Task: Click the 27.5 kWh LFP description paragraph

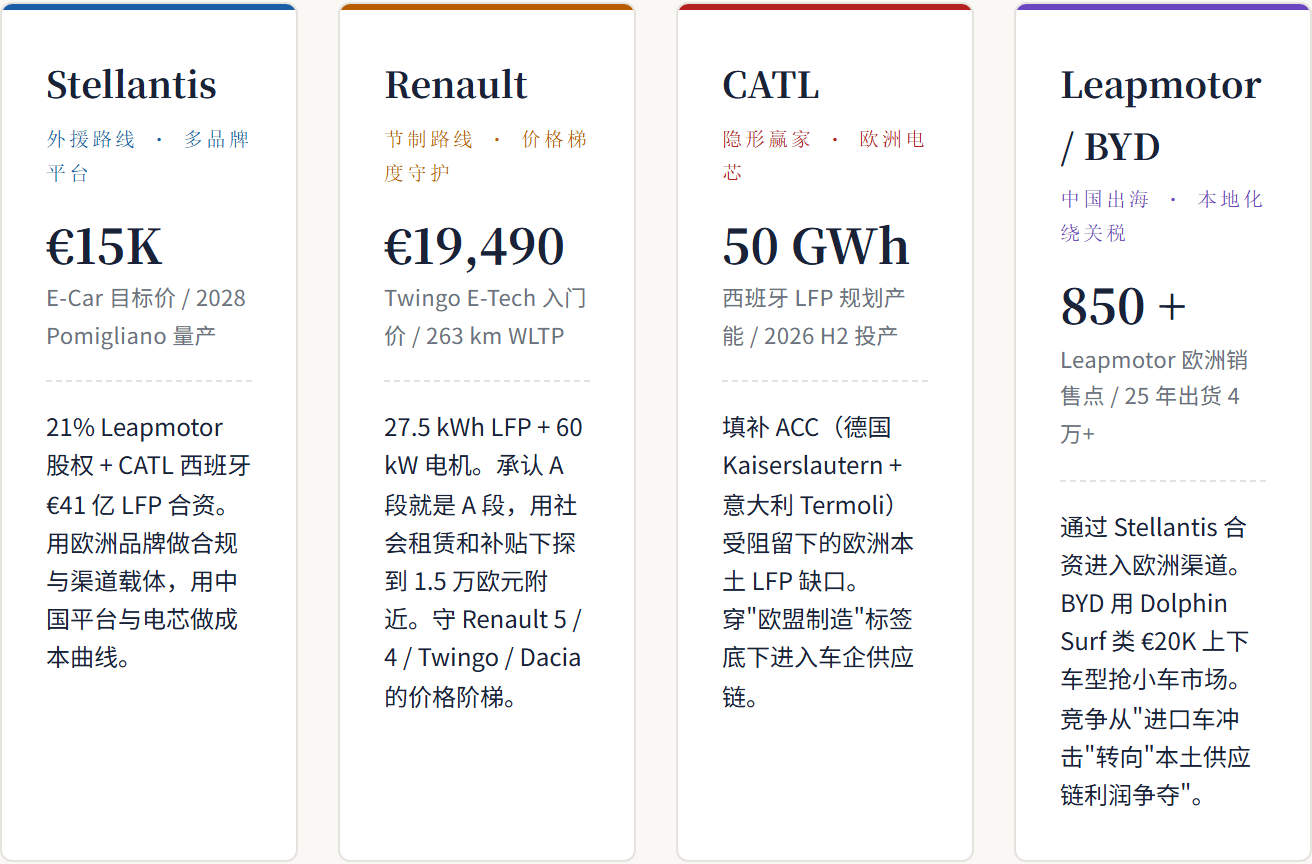Action: pyautogui.click(x=484, y=562)
